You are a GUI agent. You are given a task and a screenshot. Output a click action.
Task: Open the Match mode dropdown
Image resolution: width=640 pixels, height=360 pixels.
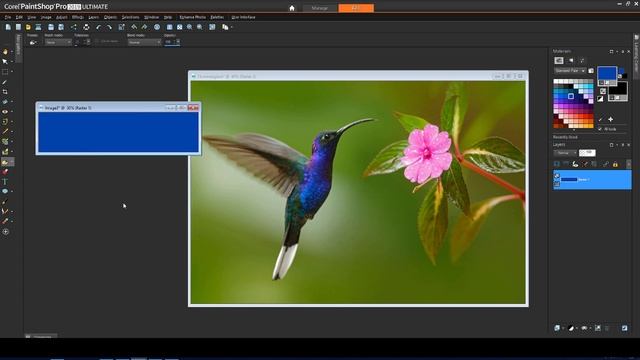pyautogui.click(x=58, y=42)
